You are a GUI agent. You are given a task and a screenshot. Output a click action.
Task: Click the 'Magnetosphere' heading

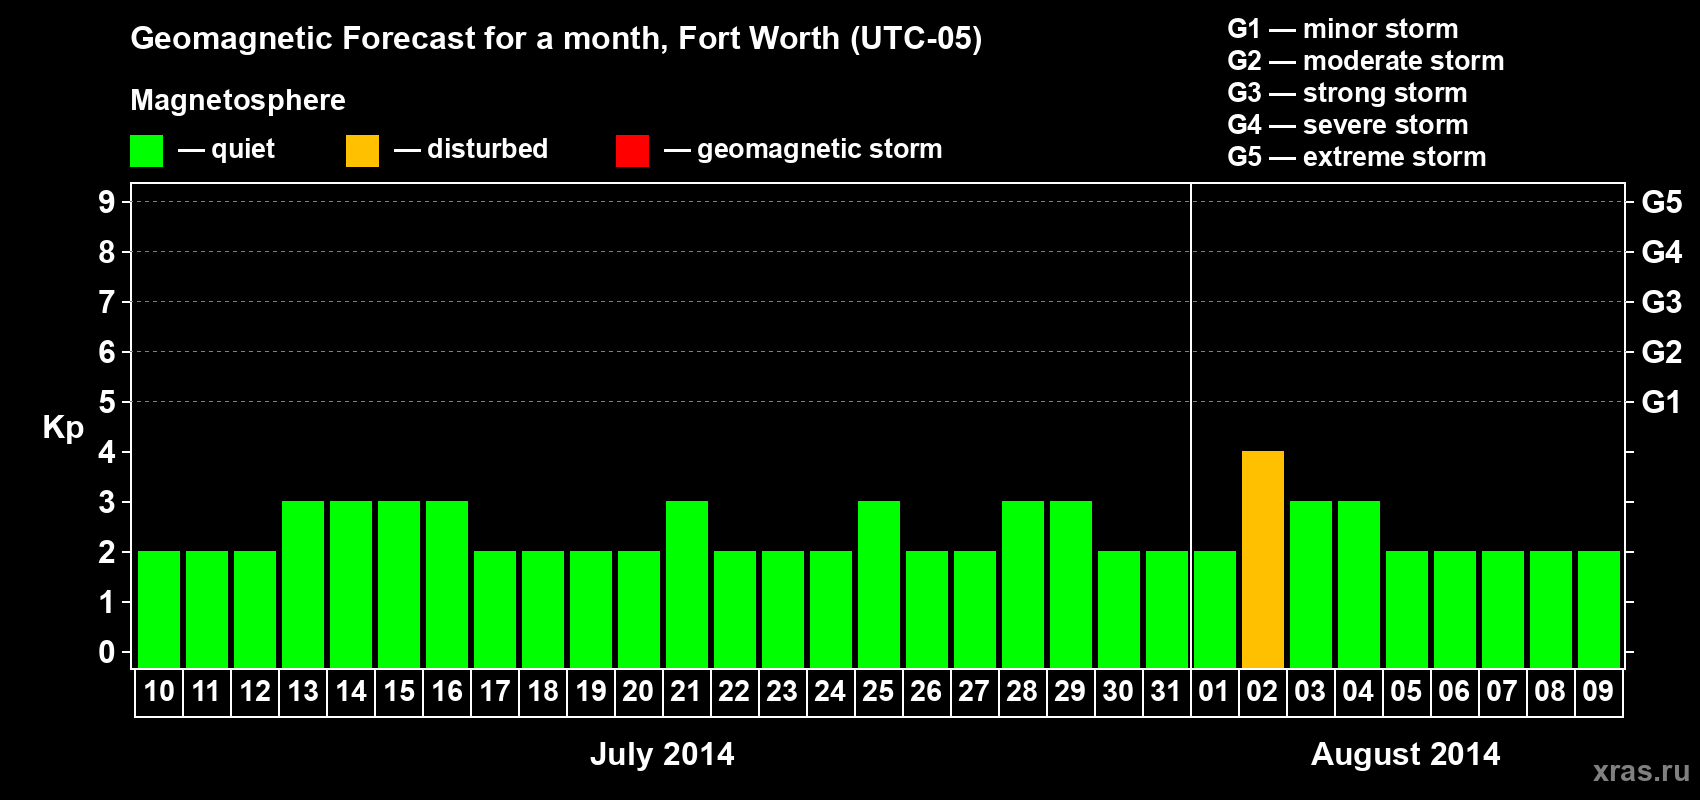pos(238,100)
